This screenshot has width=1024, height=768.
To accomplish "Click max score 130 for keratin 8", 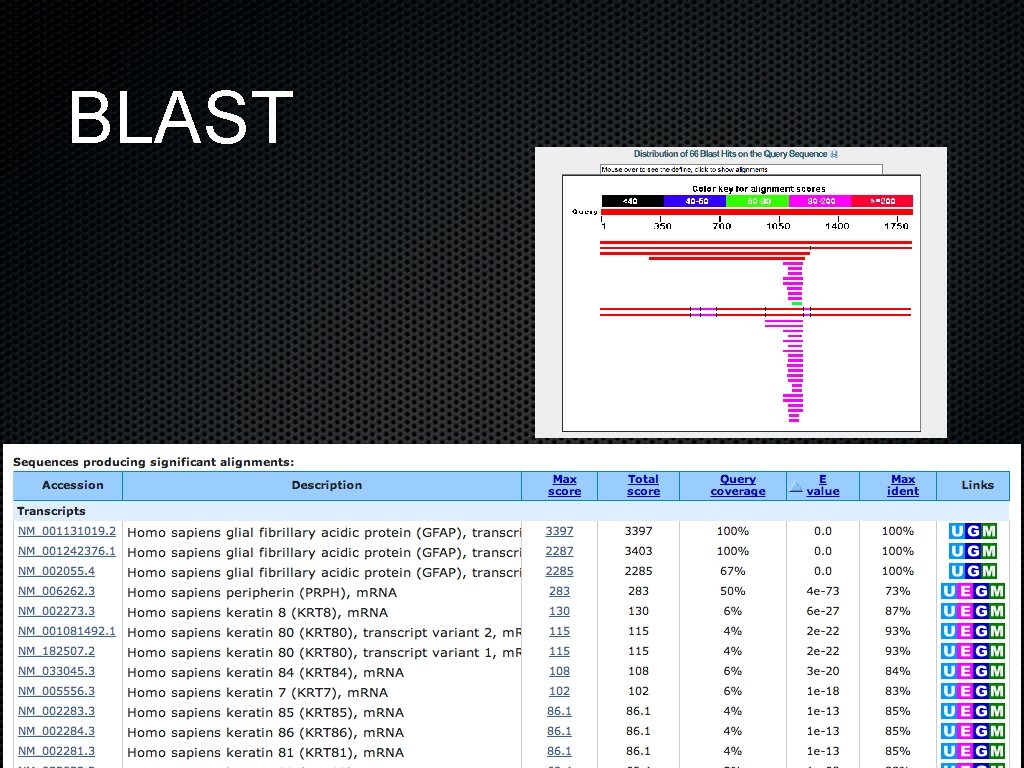I will (x=560, y=611).
